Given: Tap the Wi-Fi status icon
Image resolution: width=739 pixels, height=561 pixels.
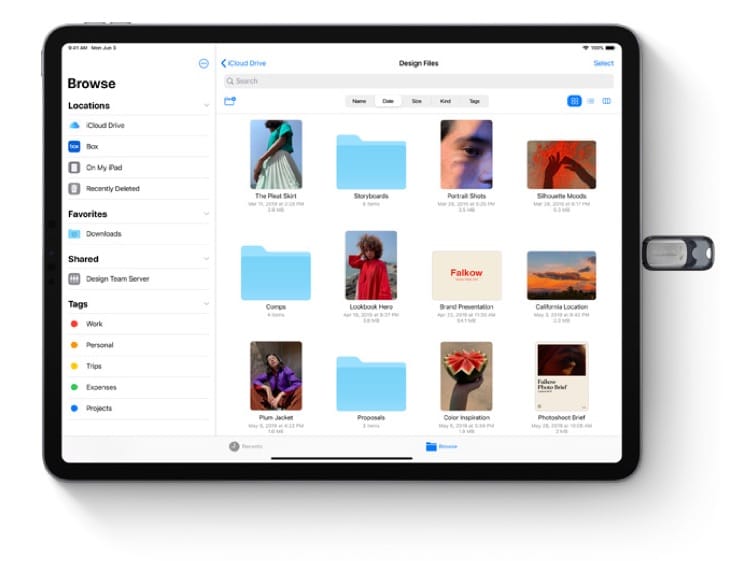Looking at the screenshot, I should [x=586, y=48].
